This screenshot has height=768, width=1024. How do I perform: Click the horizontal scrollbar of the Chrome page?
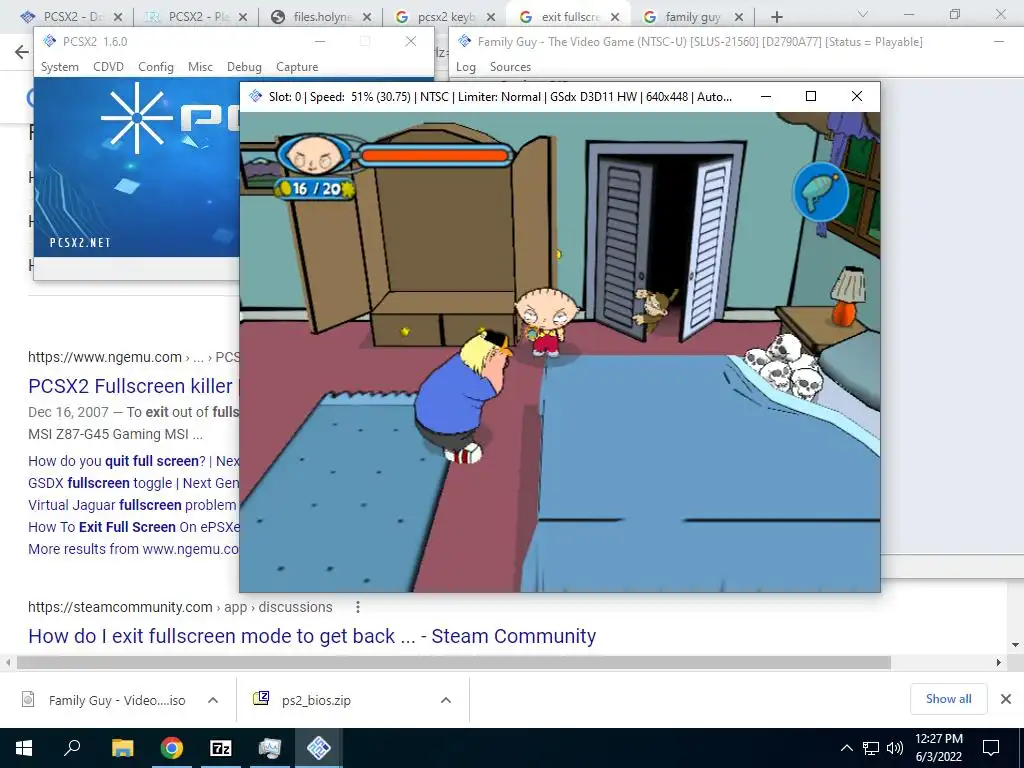pos(454,663)
